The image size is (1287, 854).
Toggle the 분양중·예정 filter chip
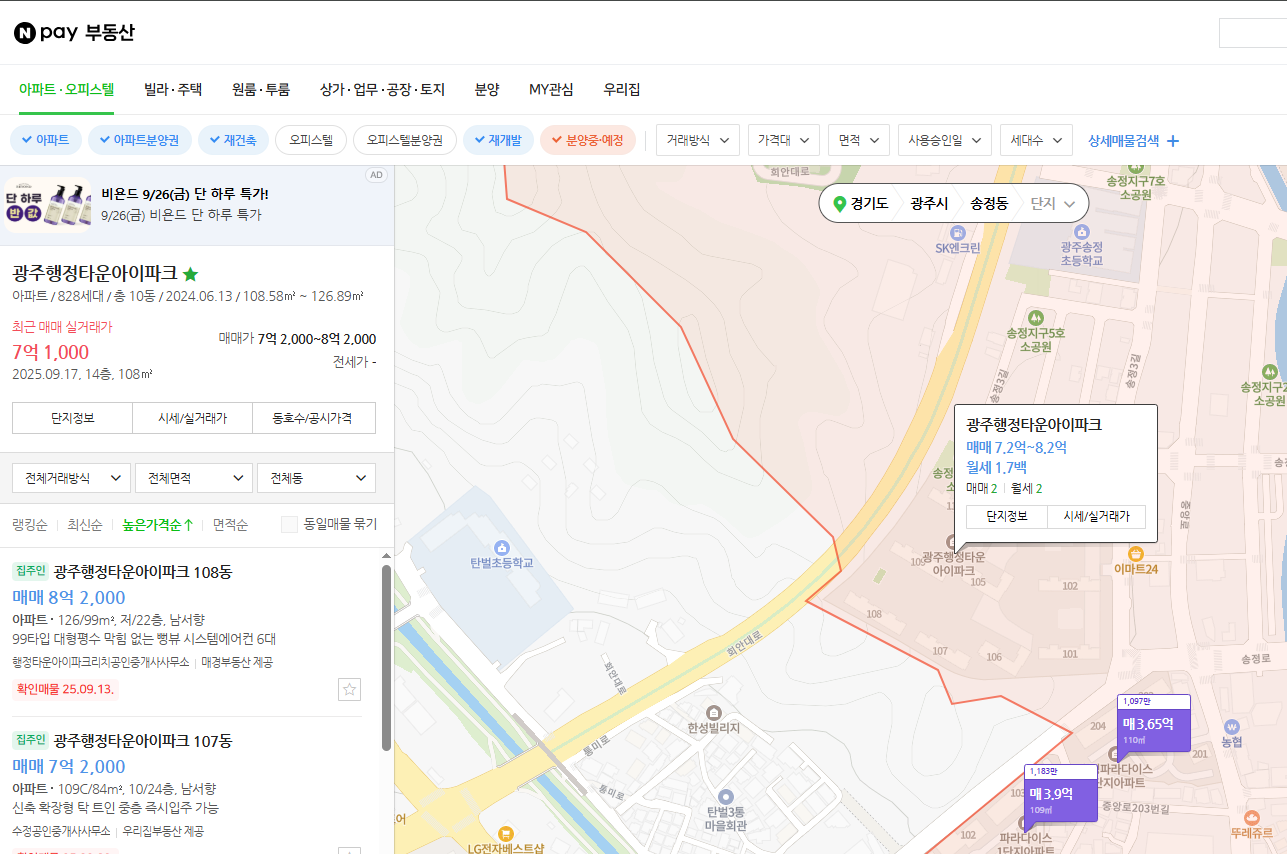click(588, 140)
